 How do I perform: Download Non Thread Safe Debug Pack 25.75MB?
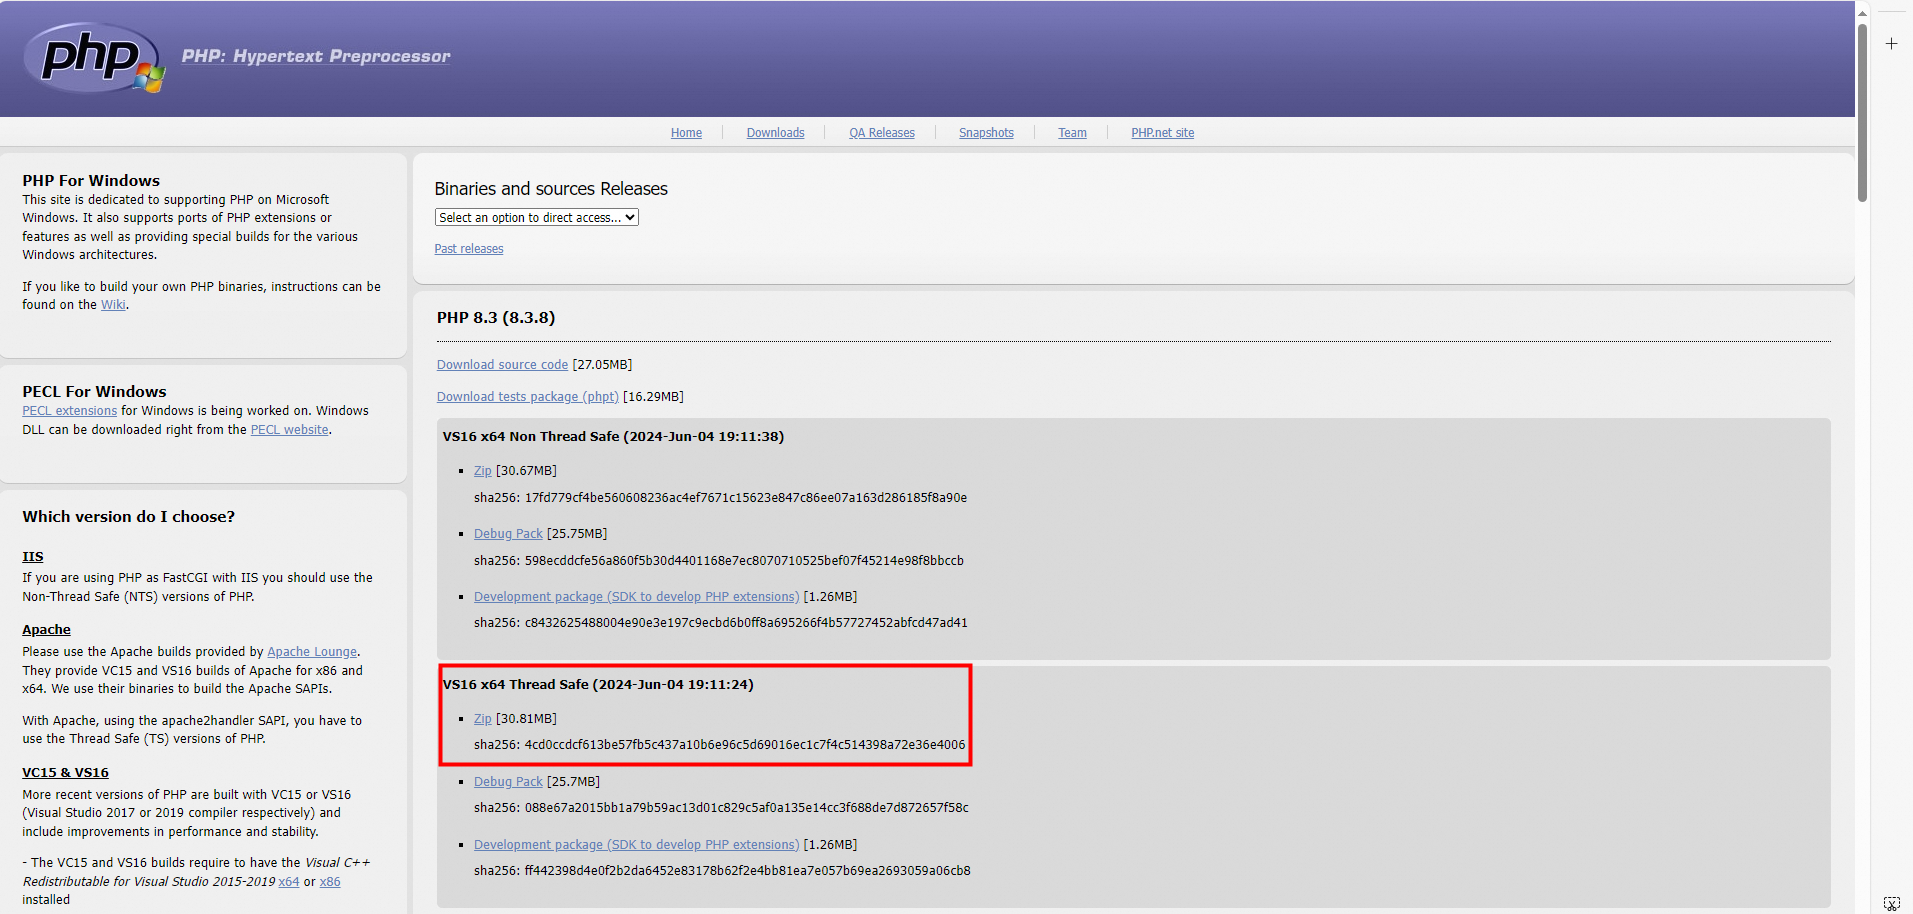[508, 534]
